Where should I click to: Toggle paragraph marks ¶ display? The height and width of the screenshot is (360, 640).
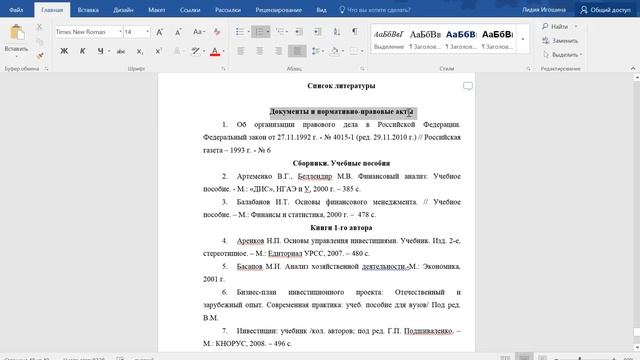click(355, 32)
